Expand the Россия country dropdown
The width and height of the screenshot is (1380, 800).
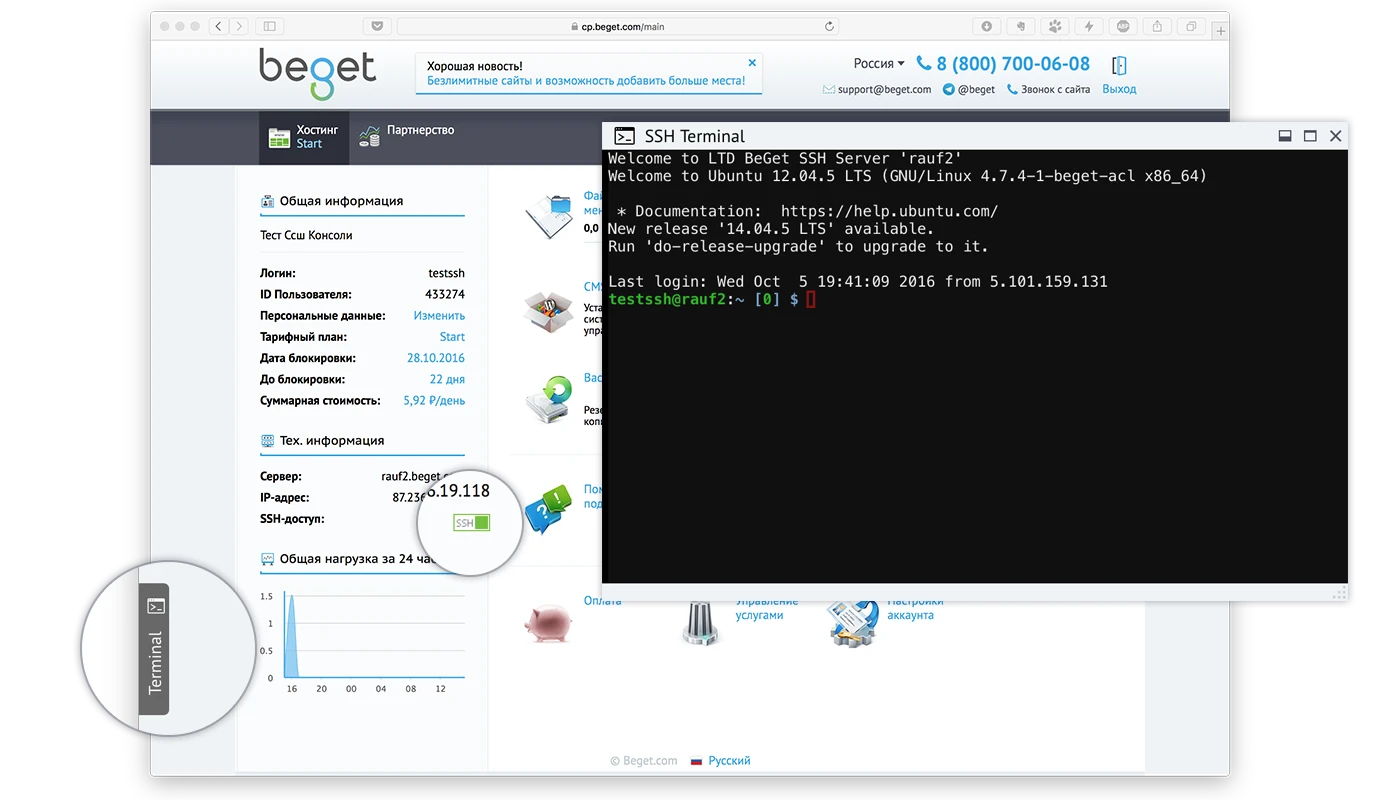tap(878, 64)
